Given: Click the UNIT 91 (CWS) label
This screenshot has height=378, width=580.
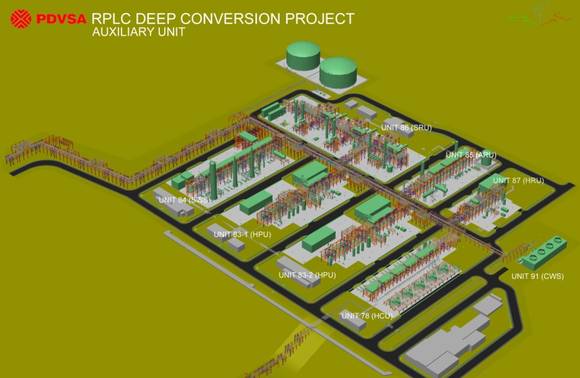Looking at the screenshot, I should (537, 276).
